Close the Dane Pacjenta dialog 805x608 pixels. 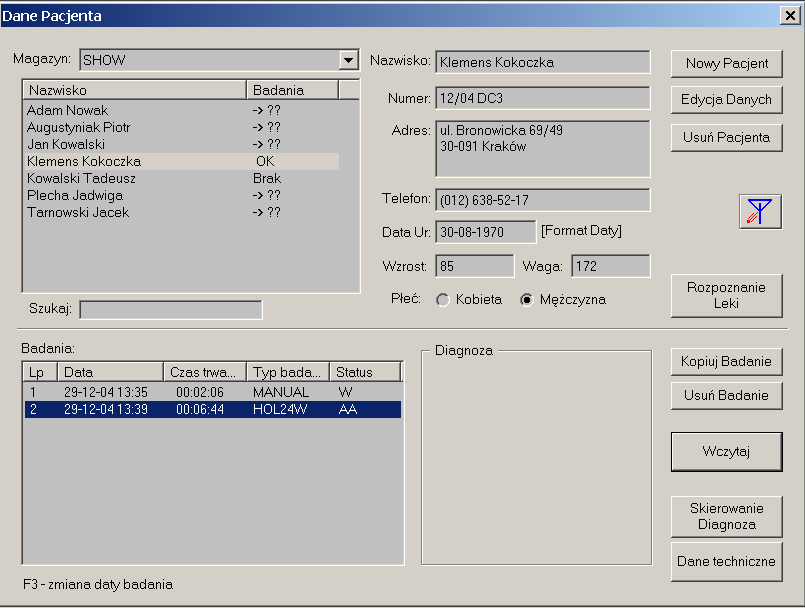[x=790, y=15]
